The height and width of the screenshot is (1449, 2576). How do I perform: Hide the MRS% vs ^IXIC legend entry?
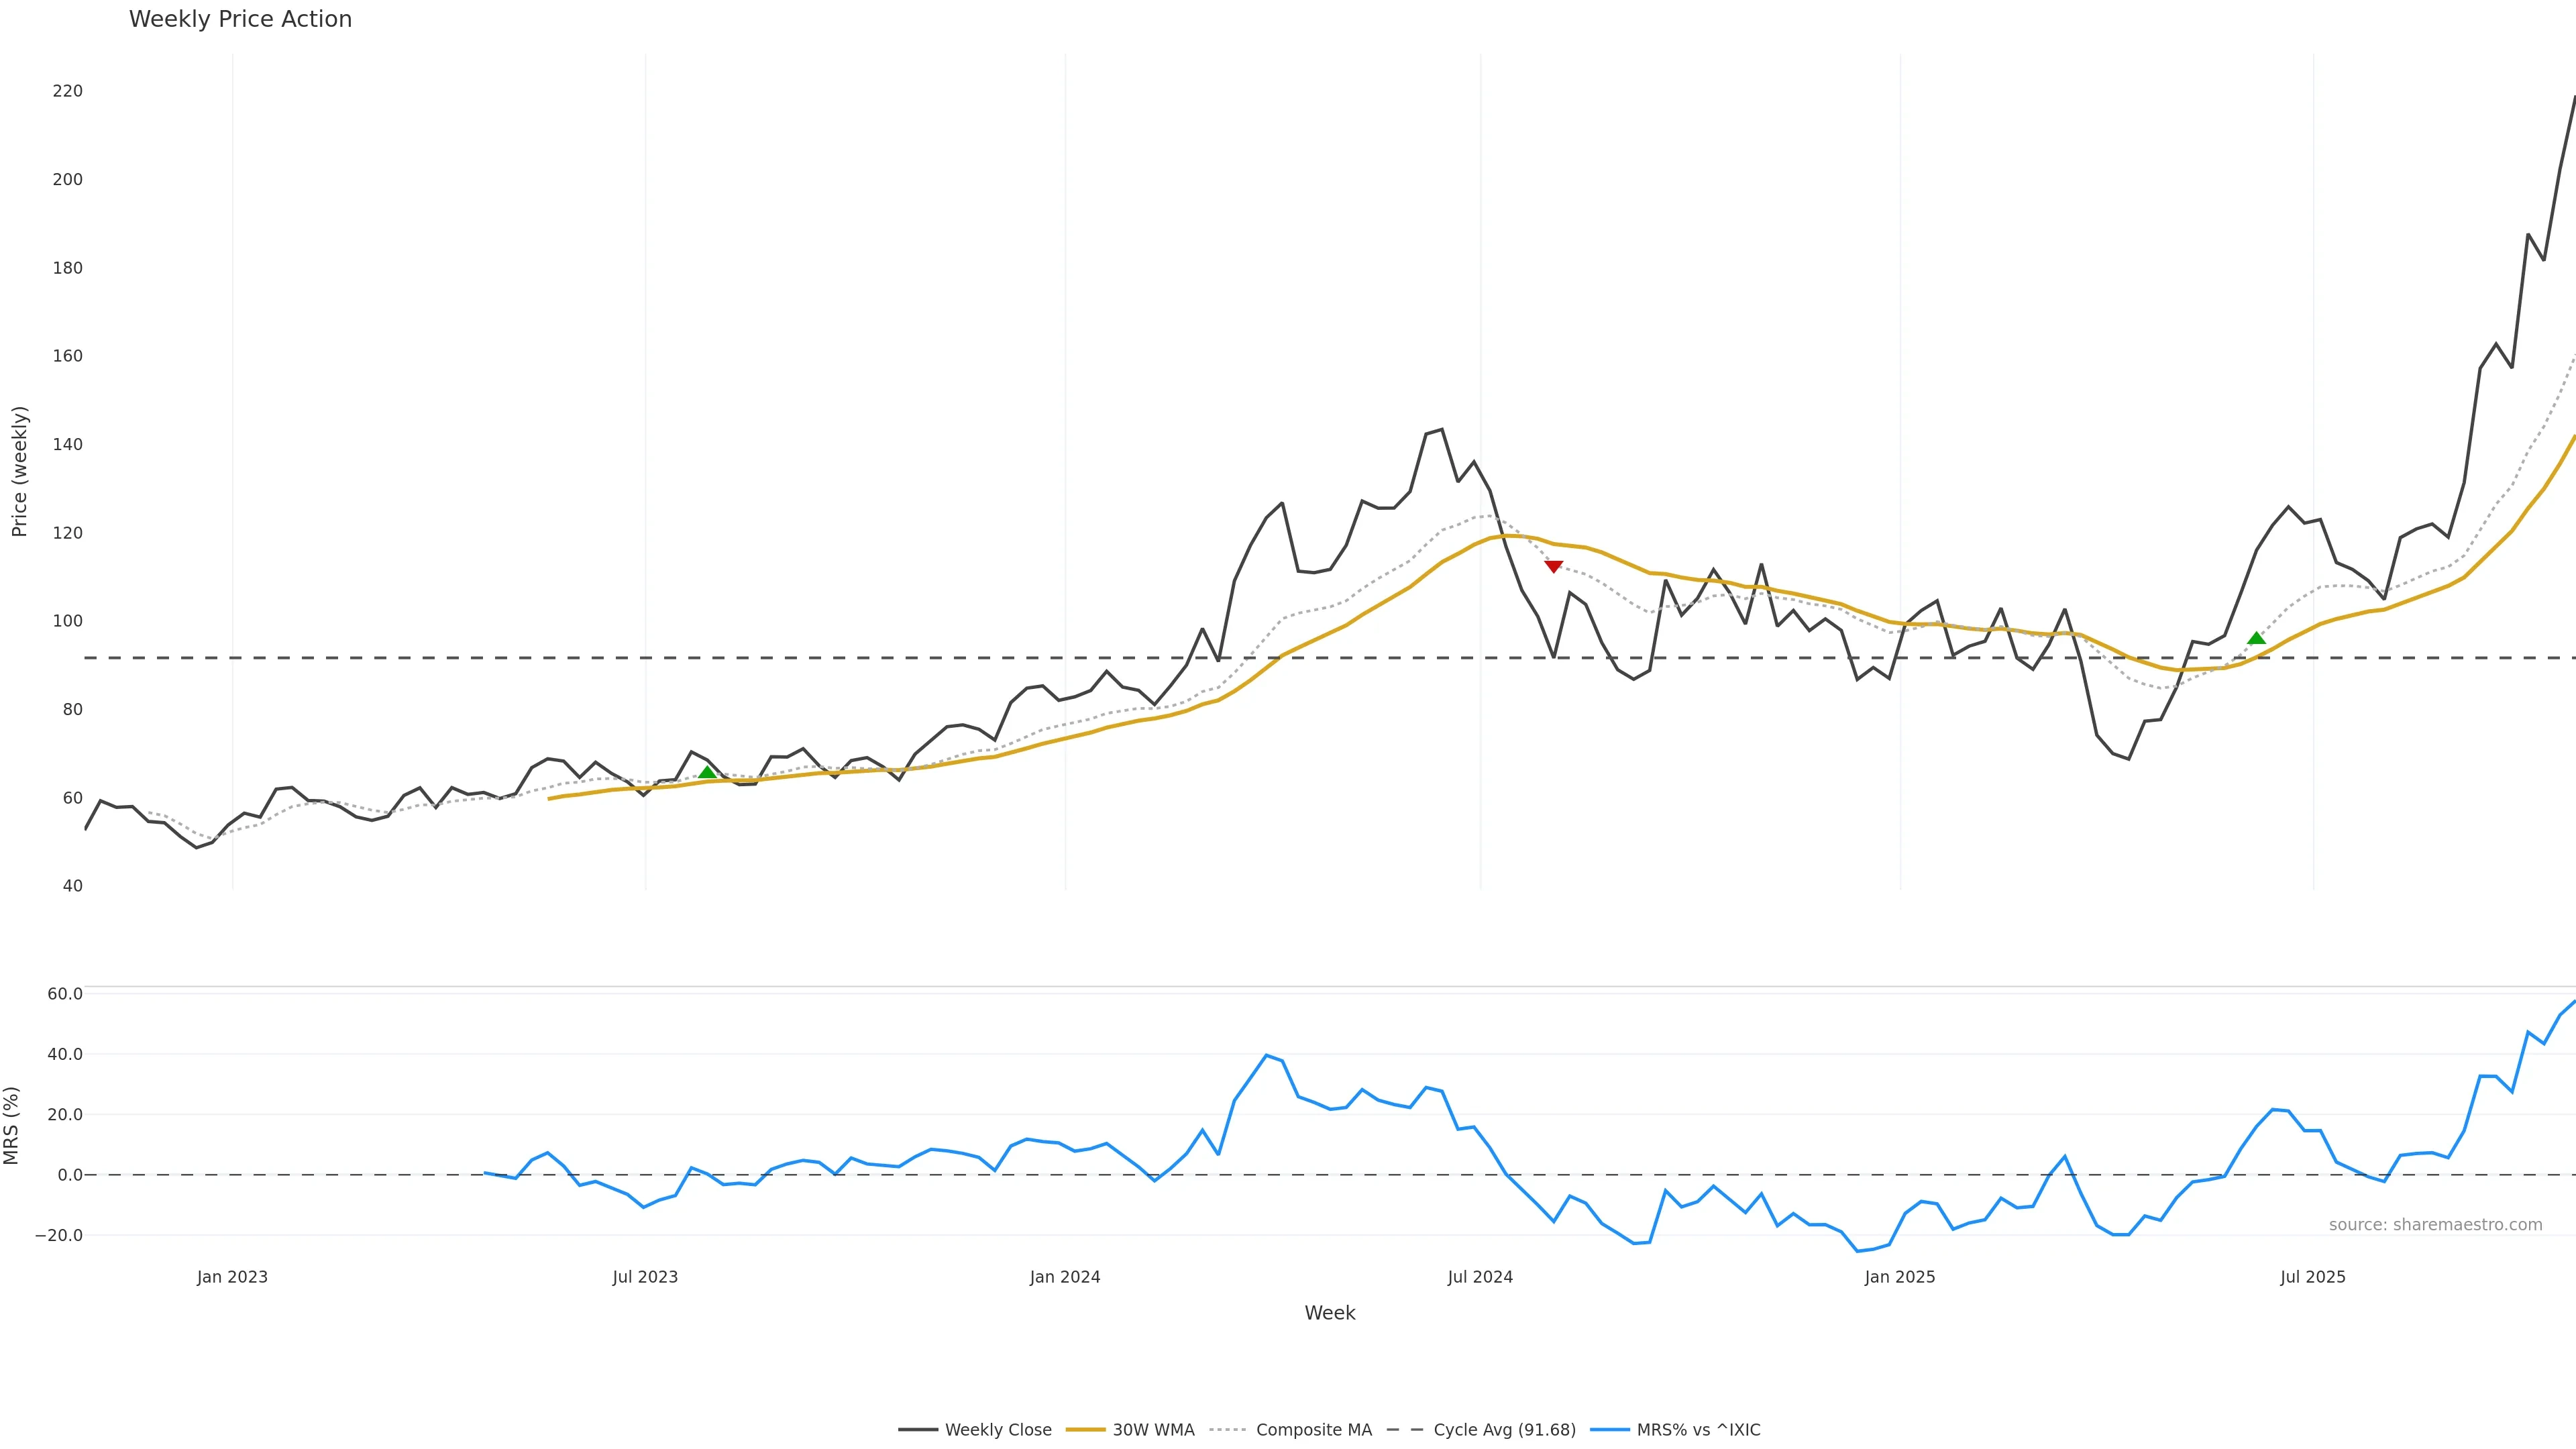1698,1430
